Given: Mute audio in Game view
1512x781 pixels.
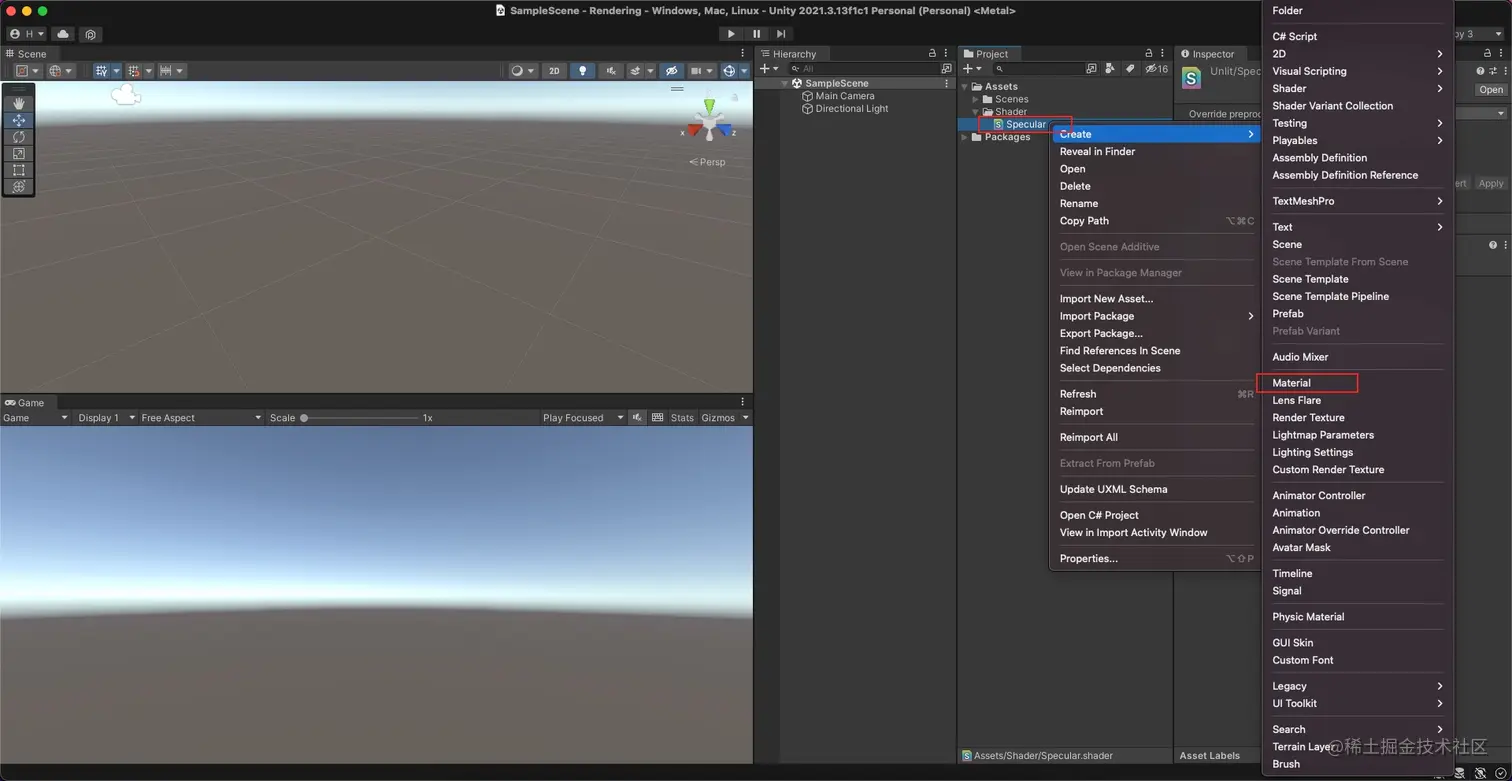Looking at the screenshot, I should (x=637, y=418).
